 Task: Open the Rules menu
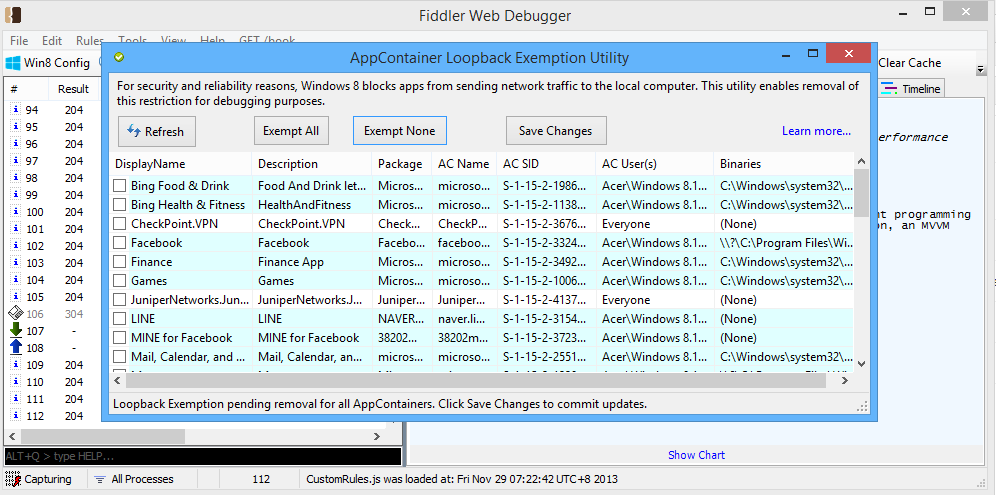click(90, 41)
